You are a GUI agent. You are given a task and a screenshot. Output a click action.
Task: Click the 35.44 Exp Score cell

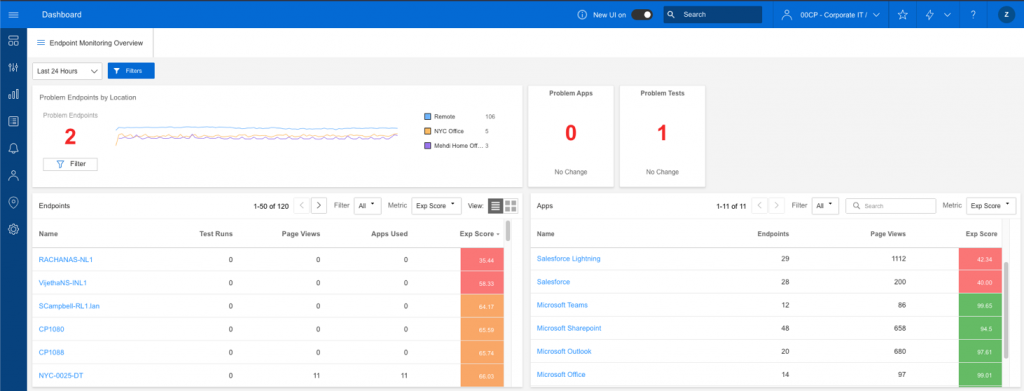pyautogui.click(x=481, y=260)
